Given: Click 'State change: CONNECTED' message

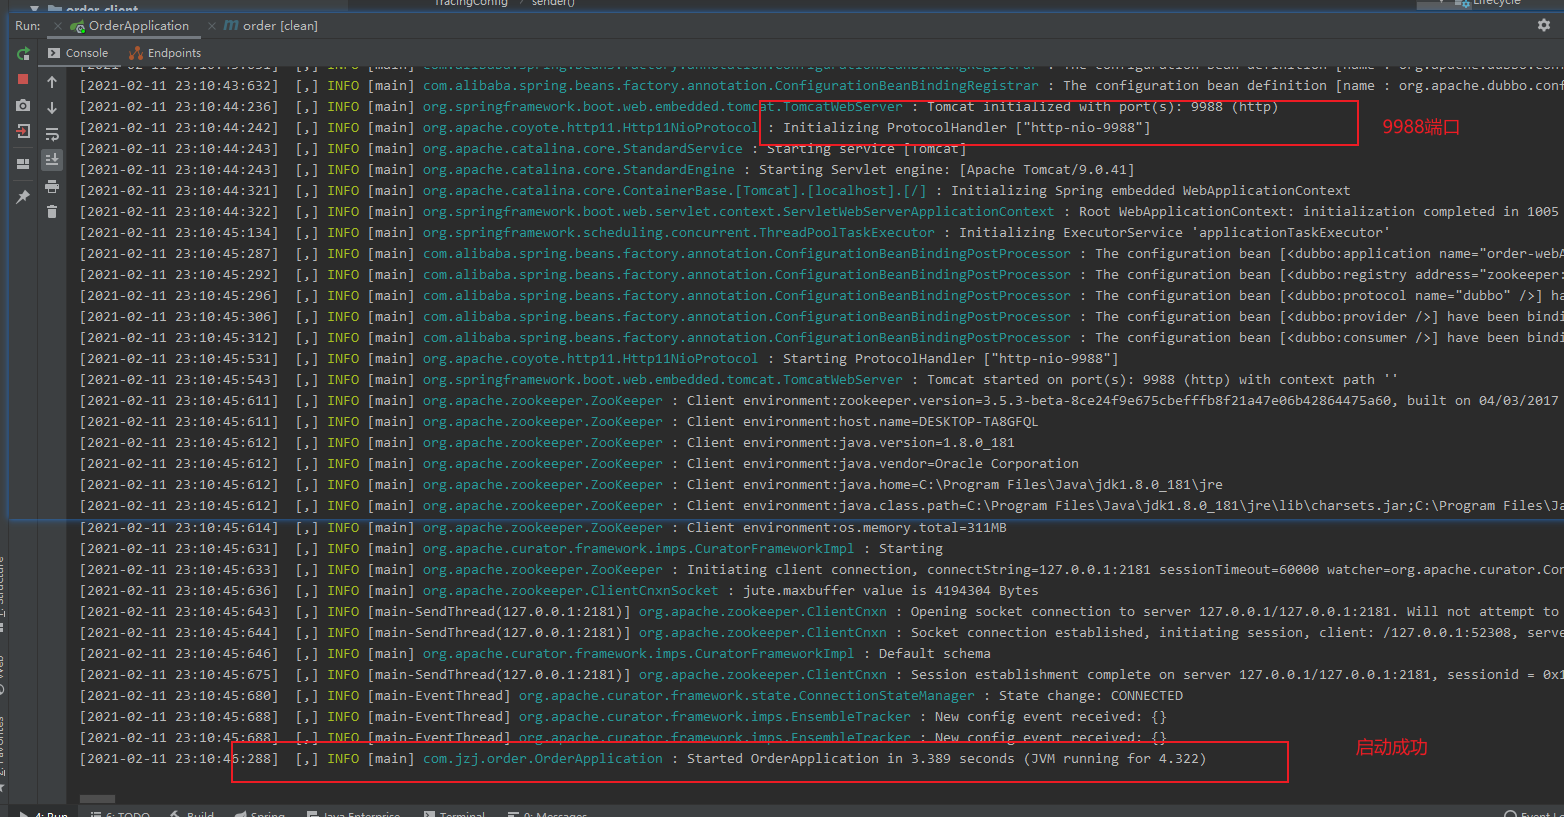Looking at the screenshot, I should [1090, 696].
